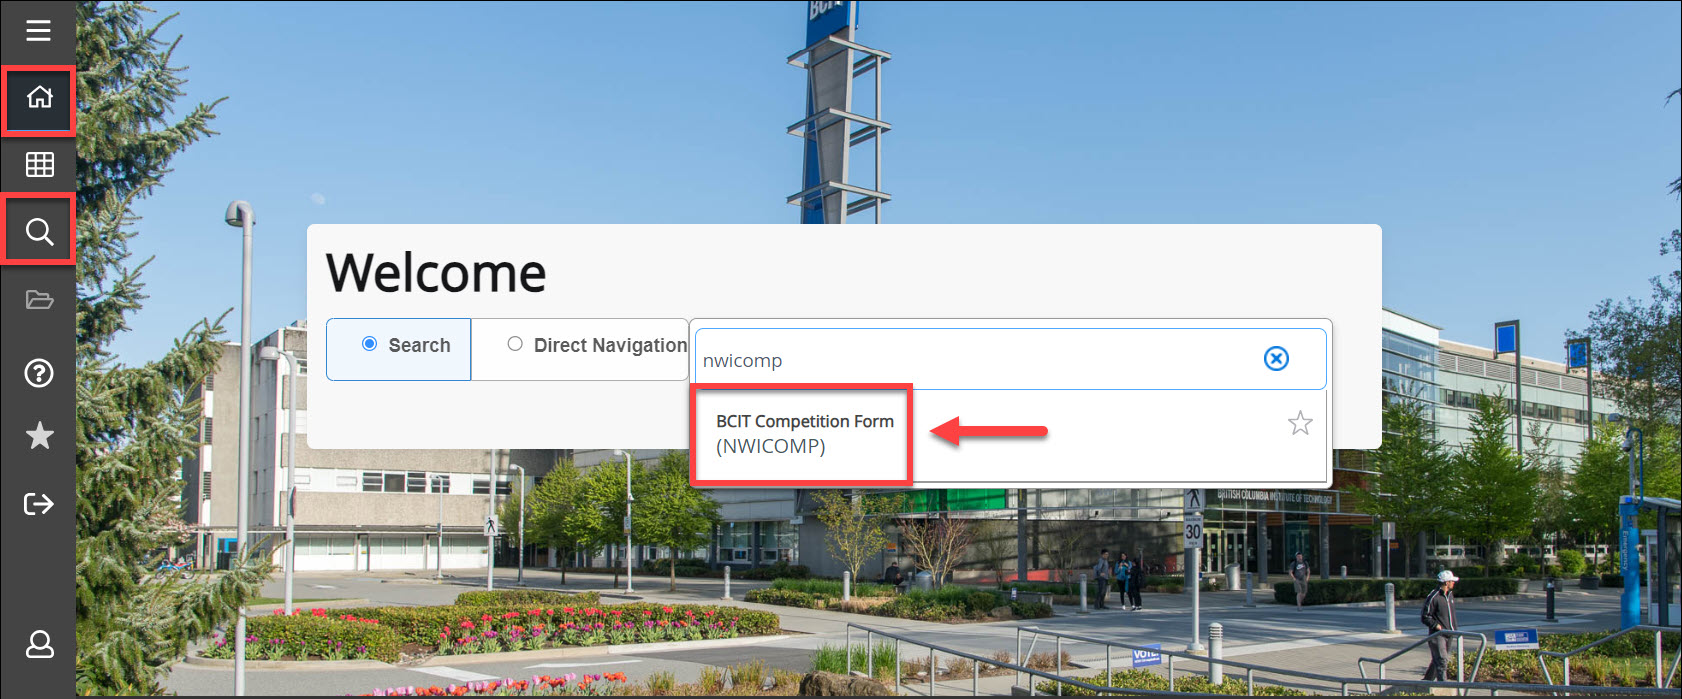Open Help question mark icon
The width and height of the screenshot is (1682, 699).
pos(39,373)
